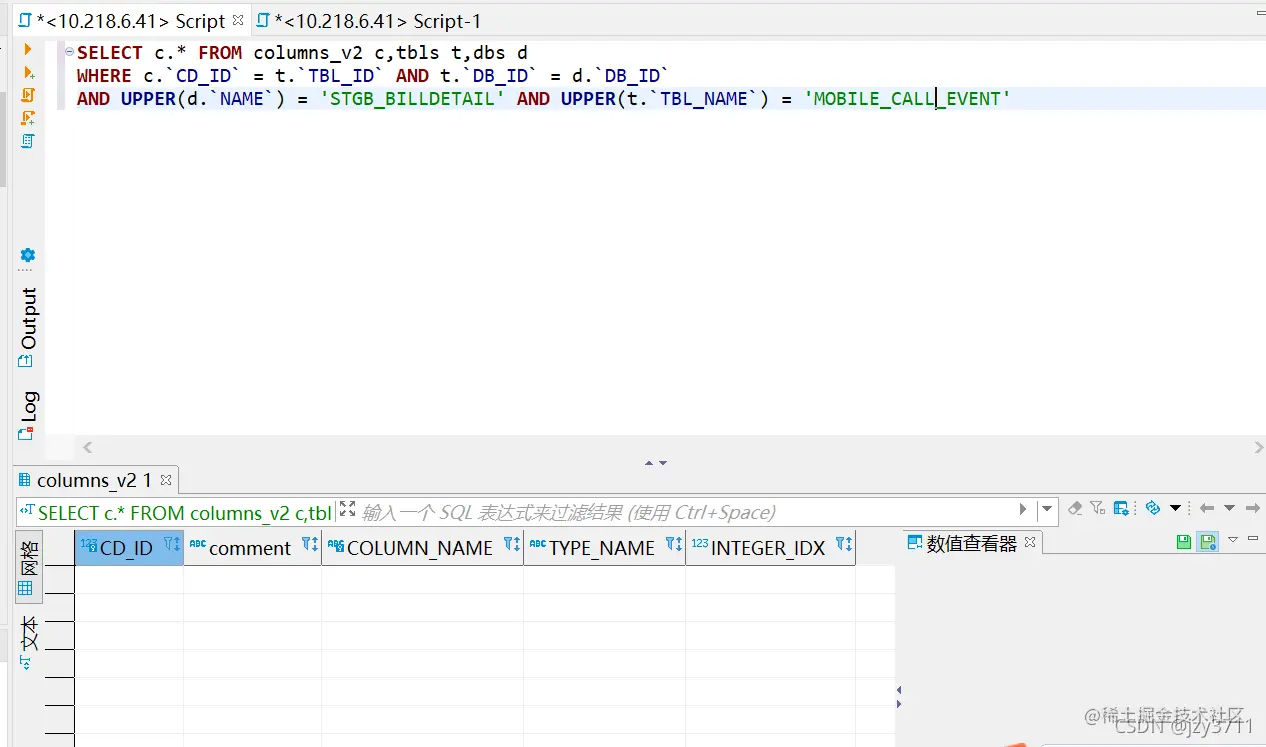Click the panel divider collapse arrows
Viewport: 1266px width, 747px height.
click(655, 463)
